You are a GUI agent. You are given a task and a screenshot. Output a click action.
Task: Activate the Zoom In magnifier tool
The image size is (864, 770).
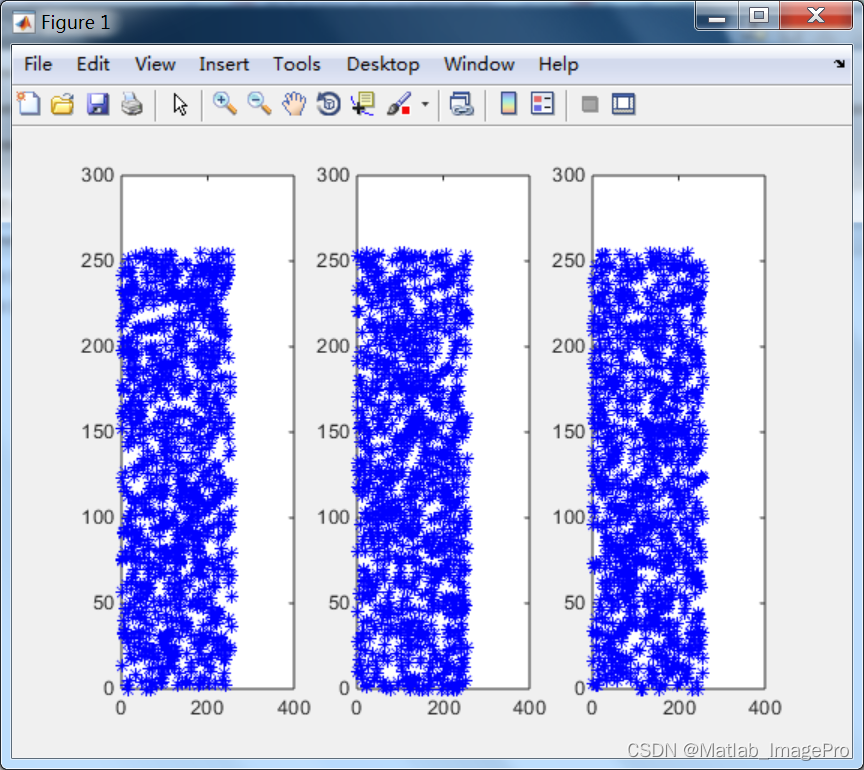coord(225,104)
